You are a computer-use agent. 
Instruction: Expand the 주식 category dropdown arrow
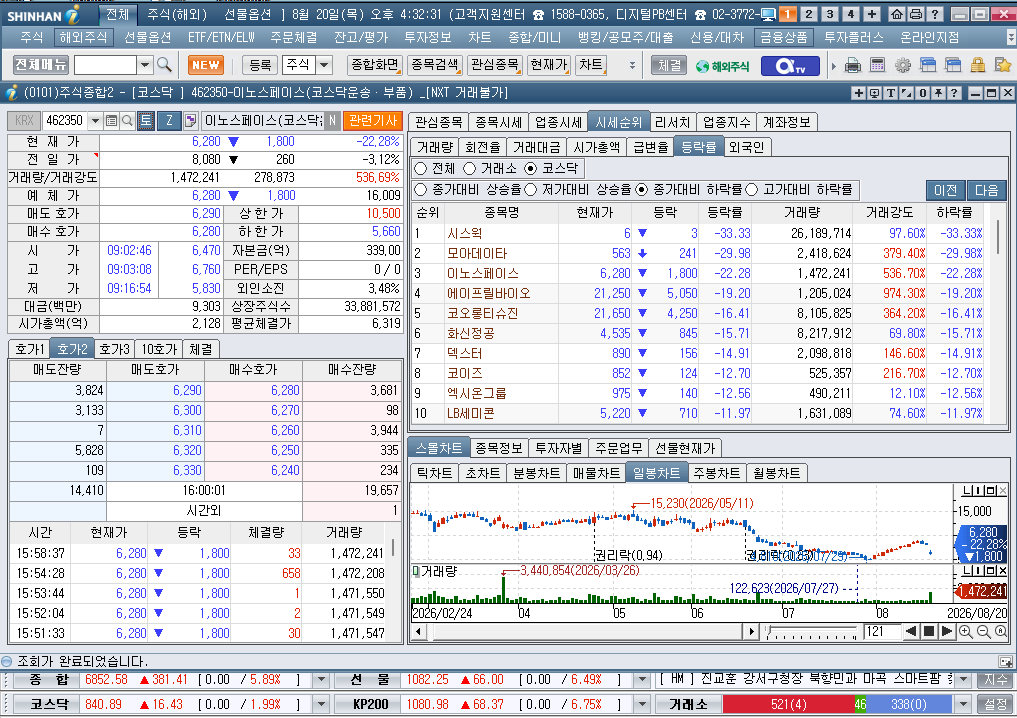(x=324, y=65)
